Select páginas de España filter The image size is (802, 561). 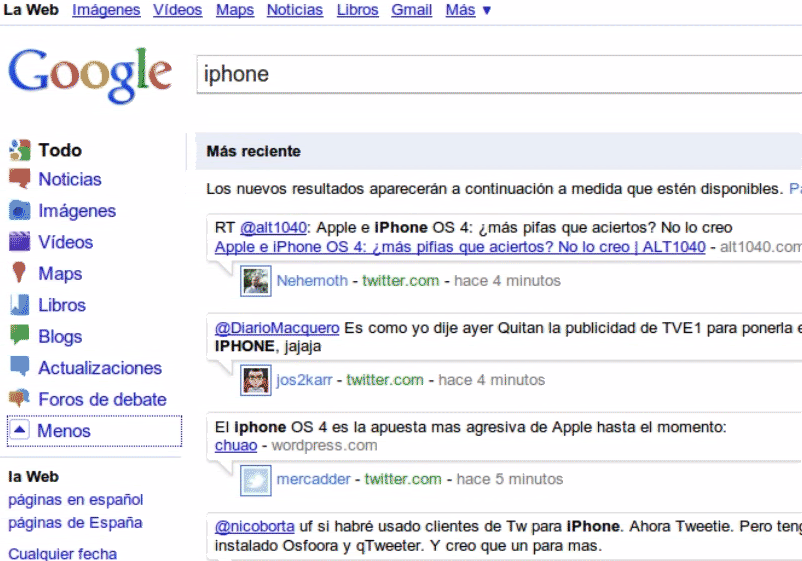[75, 523]
